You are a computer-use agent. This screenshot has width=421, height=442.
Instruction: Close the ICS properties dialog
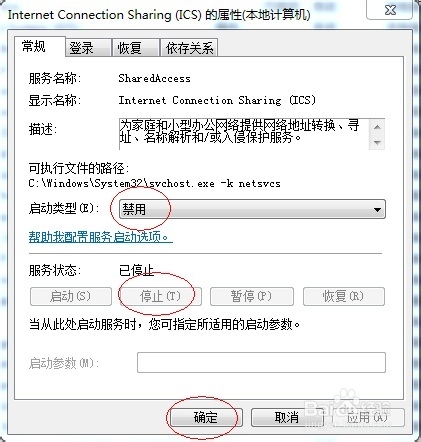click(391, 10)
